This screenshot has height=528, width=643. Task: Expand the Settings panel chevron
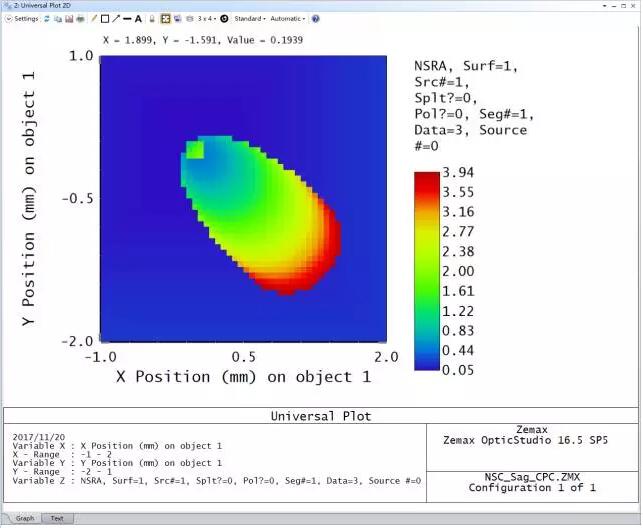(9, 19)
